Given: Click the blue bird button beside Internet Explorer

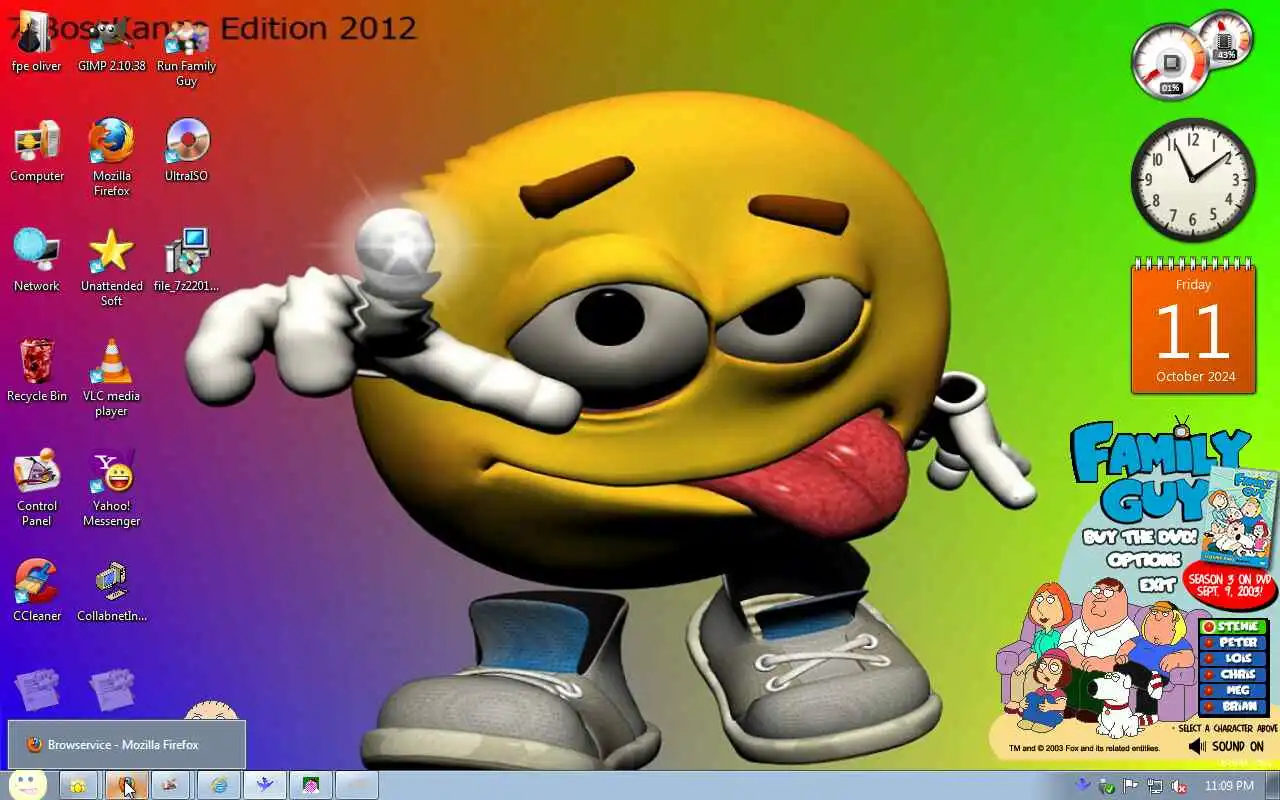Looking at the screenshot, I should coord(265,786).
